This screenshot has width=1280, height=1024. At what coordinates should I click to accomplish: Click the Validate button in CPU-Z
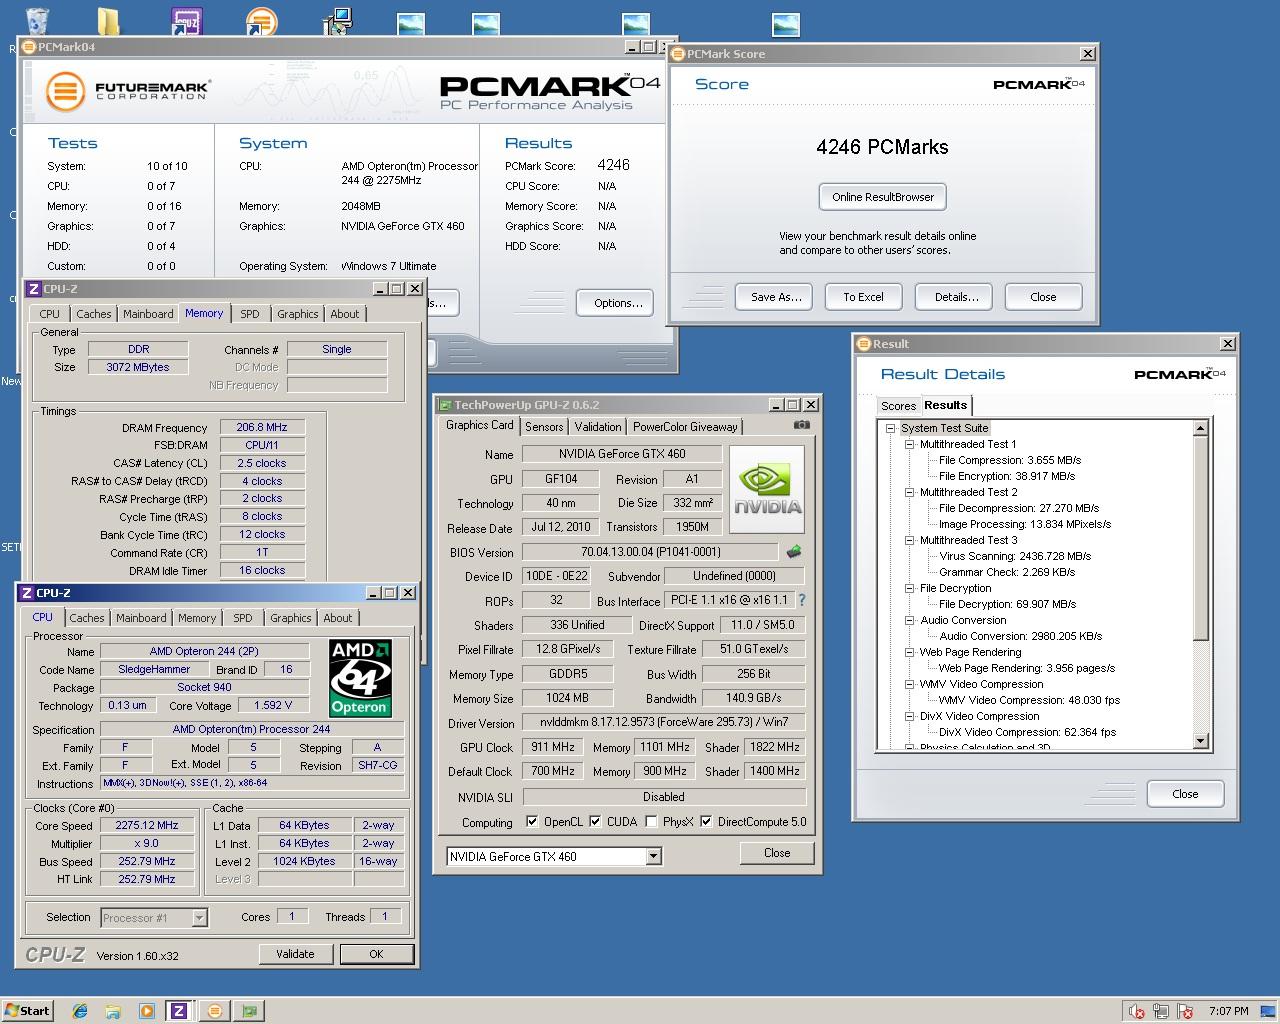tap(295, 954)
